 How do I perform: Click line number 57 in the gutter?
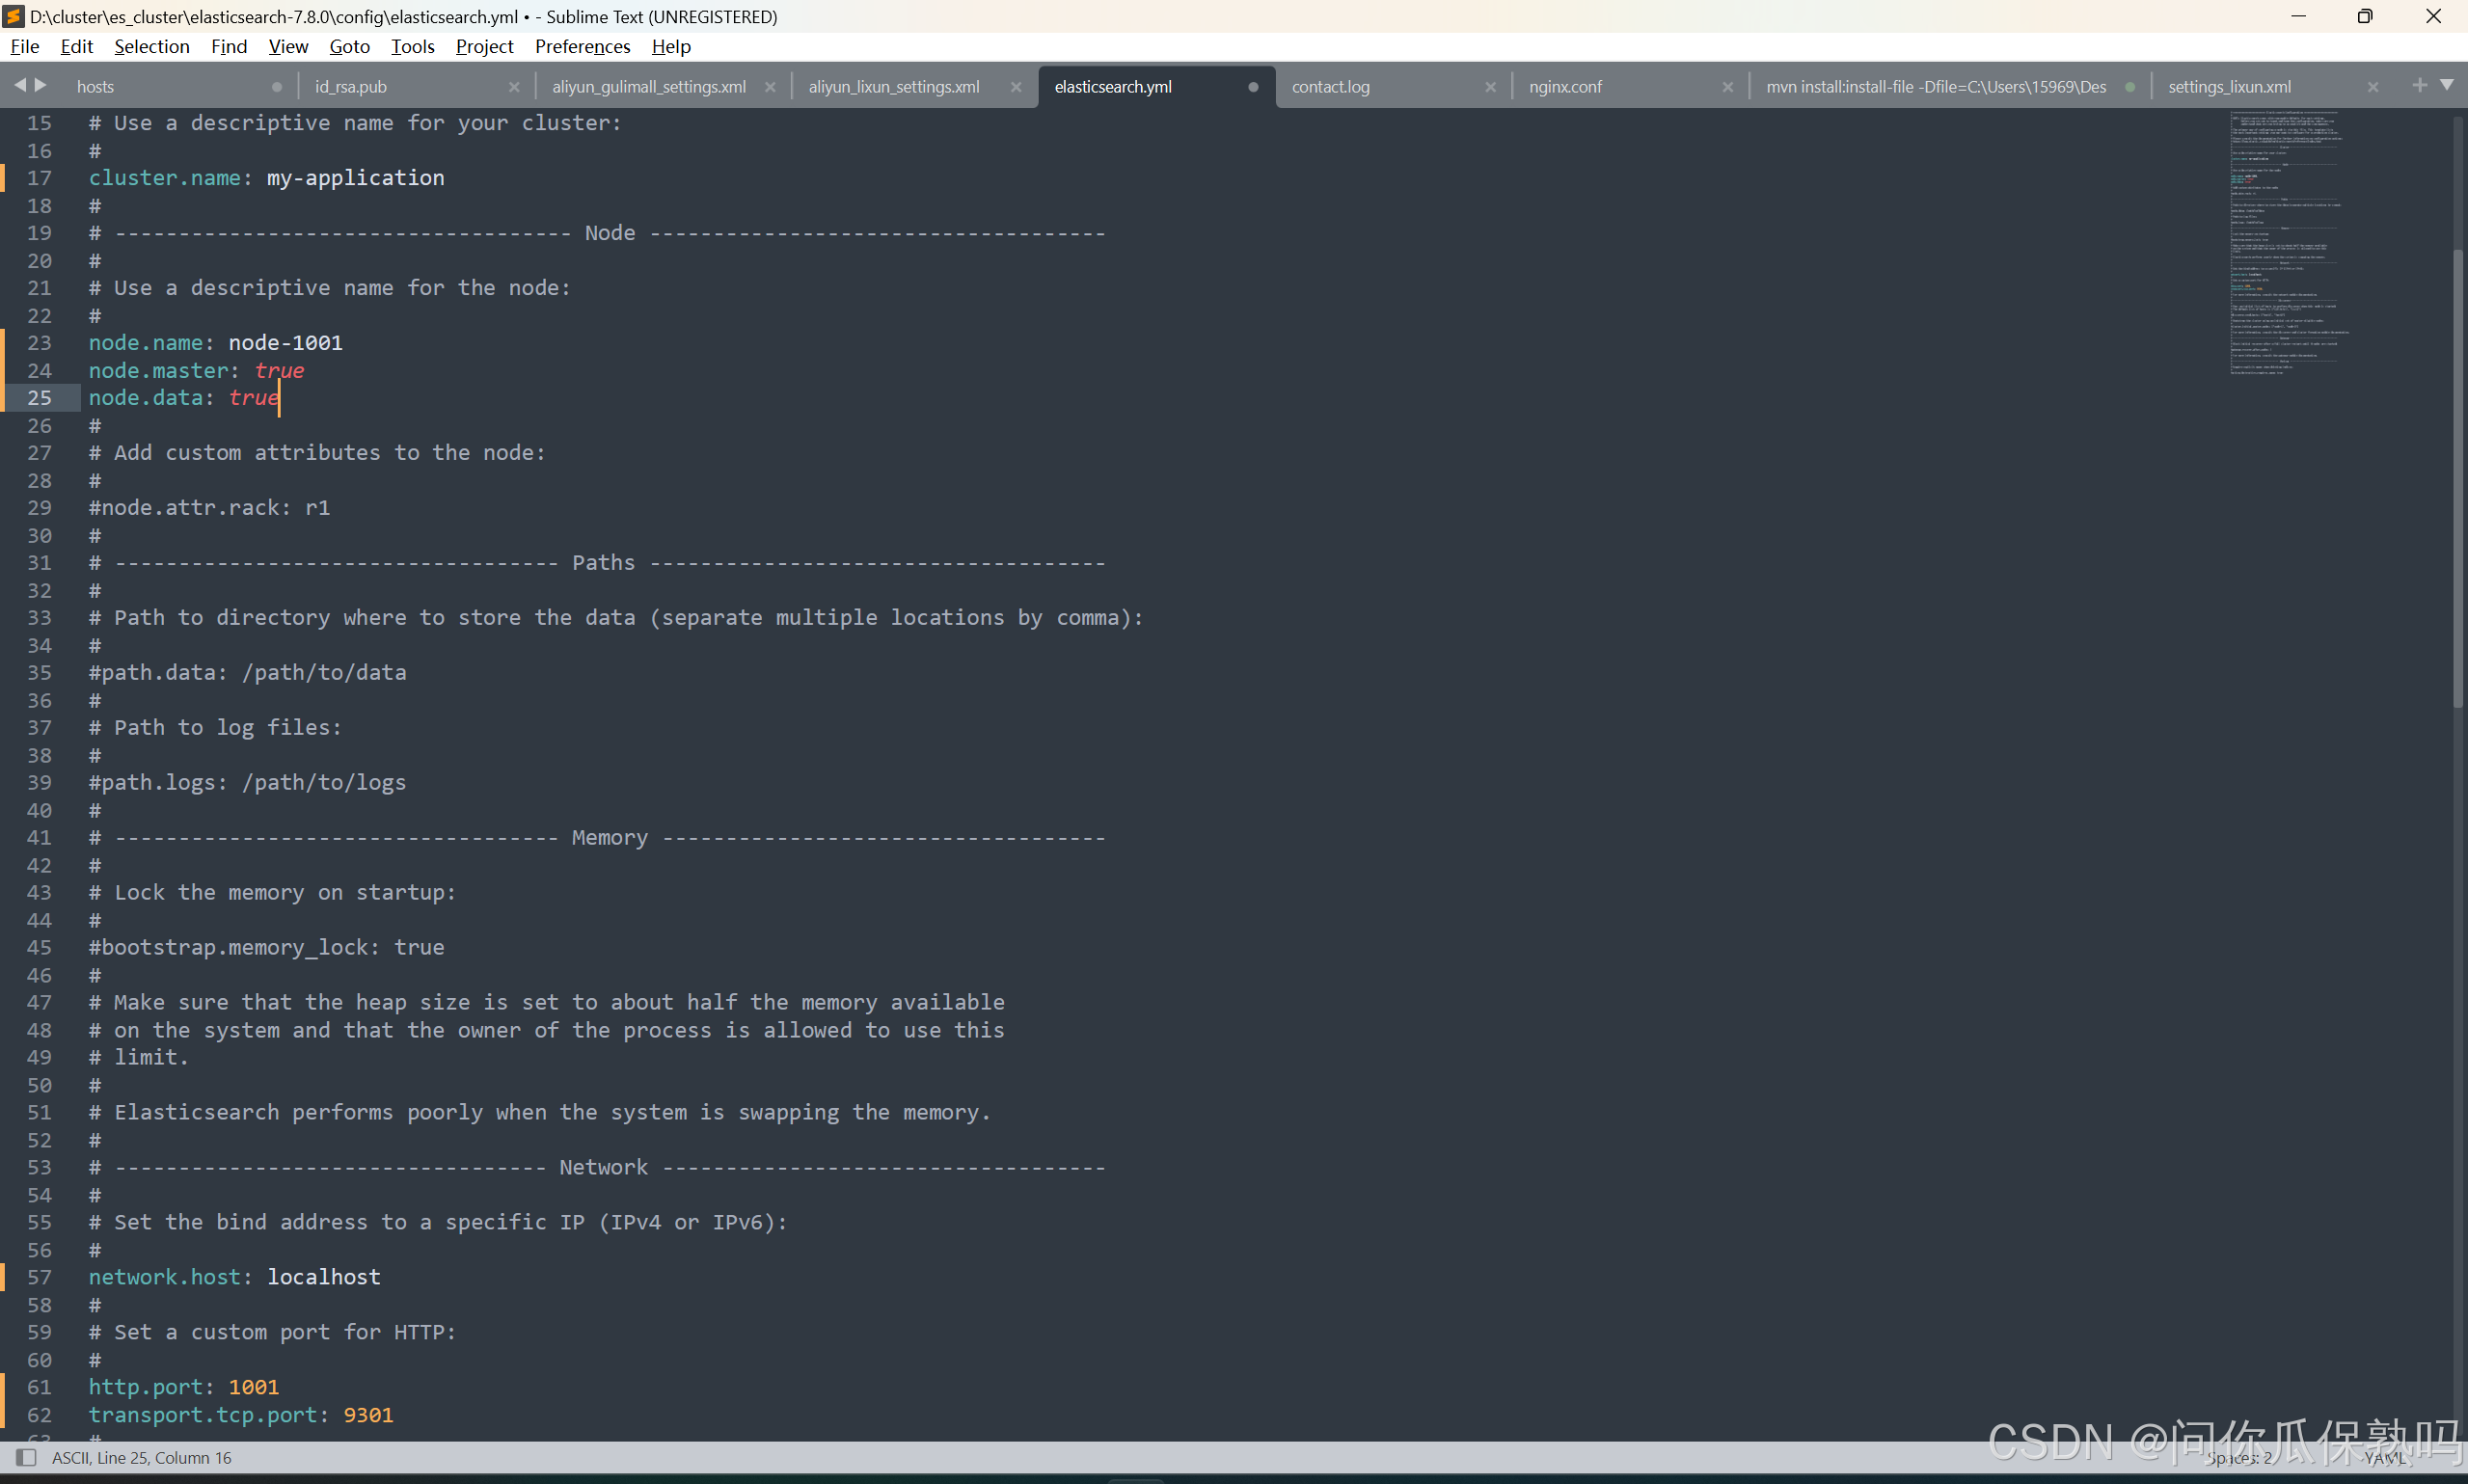click(39, 1277)
